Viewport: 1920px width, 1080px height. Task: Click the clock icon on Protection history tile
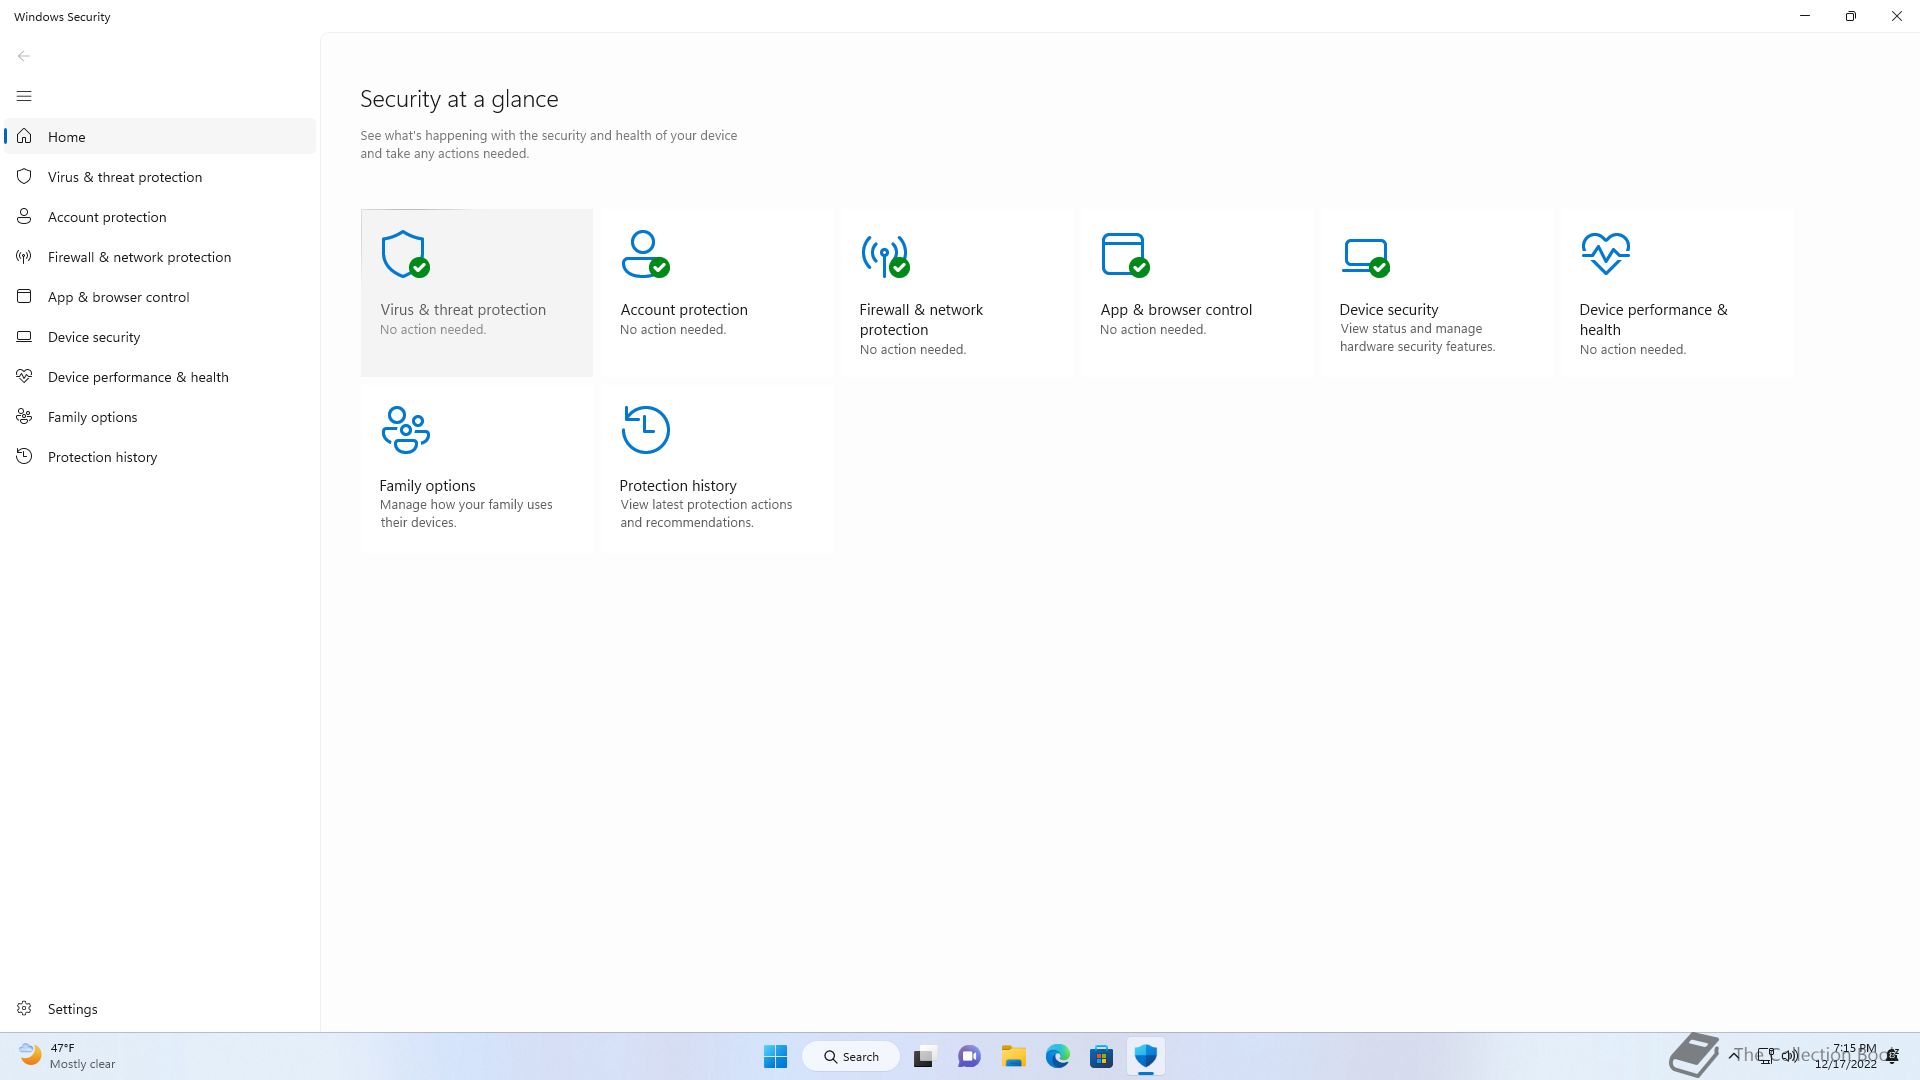645,430
